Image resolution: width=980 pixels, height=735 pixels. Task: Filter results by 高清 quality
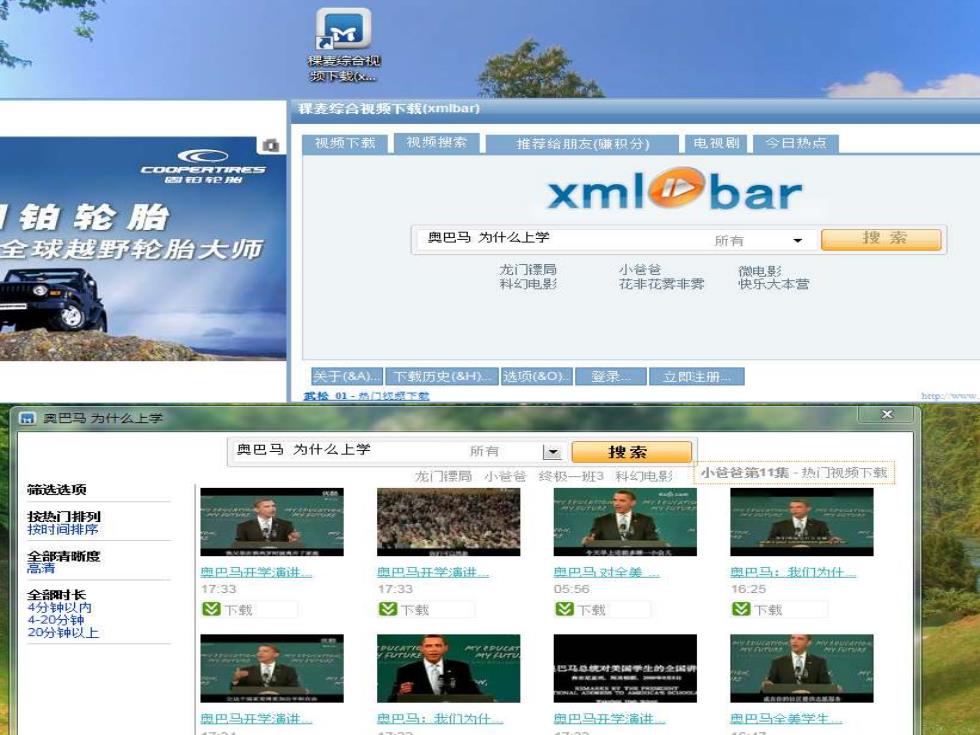(41, 568)
